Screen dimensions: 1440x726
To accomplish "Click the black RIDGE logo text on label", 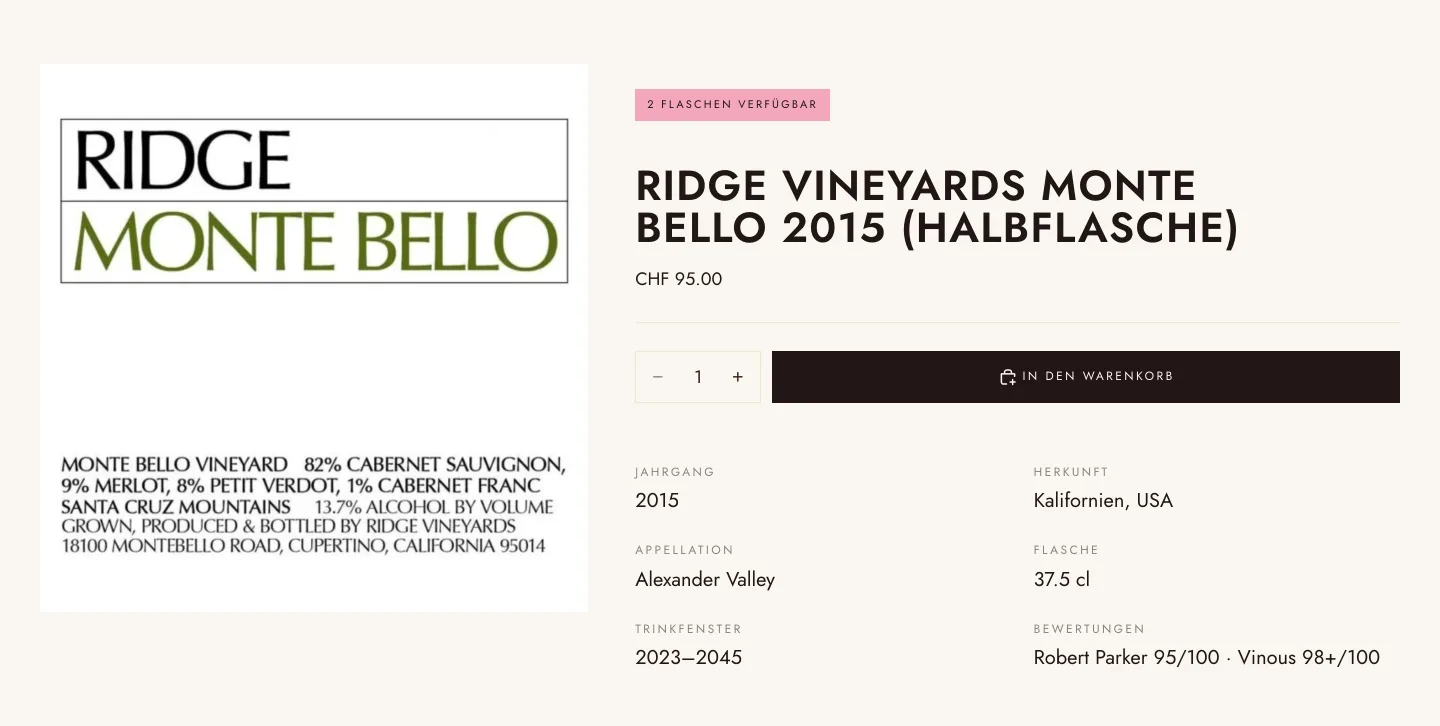I will tap(183, 160).
